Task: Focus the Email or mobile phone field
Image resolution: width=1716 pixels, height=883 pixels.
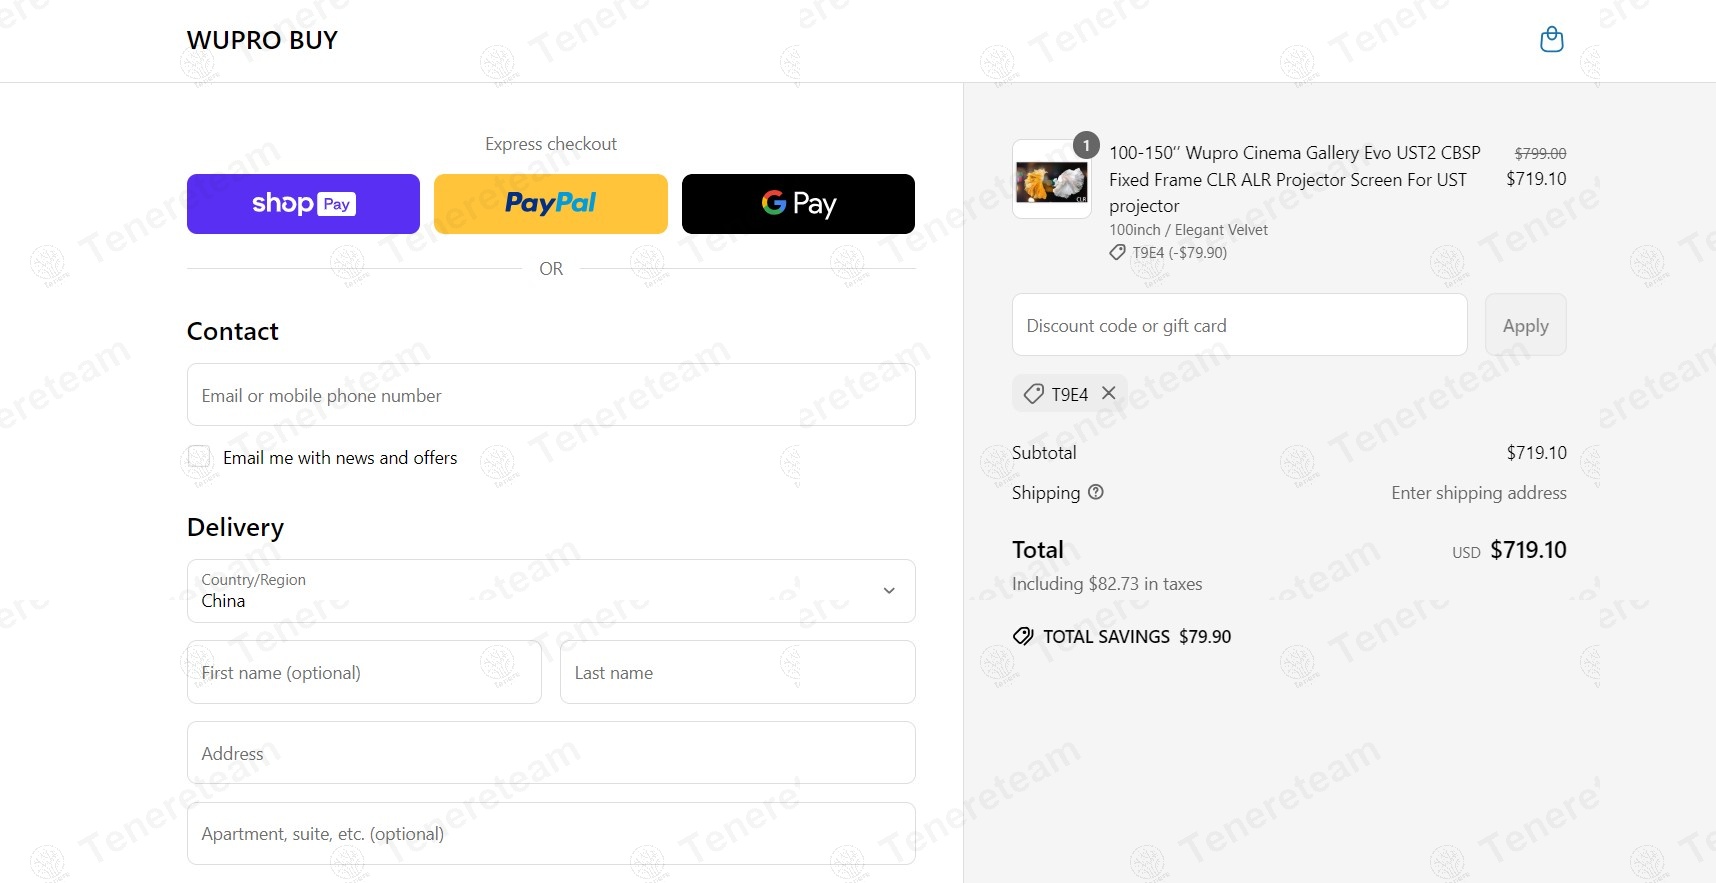Action: [x=551, y=395]
